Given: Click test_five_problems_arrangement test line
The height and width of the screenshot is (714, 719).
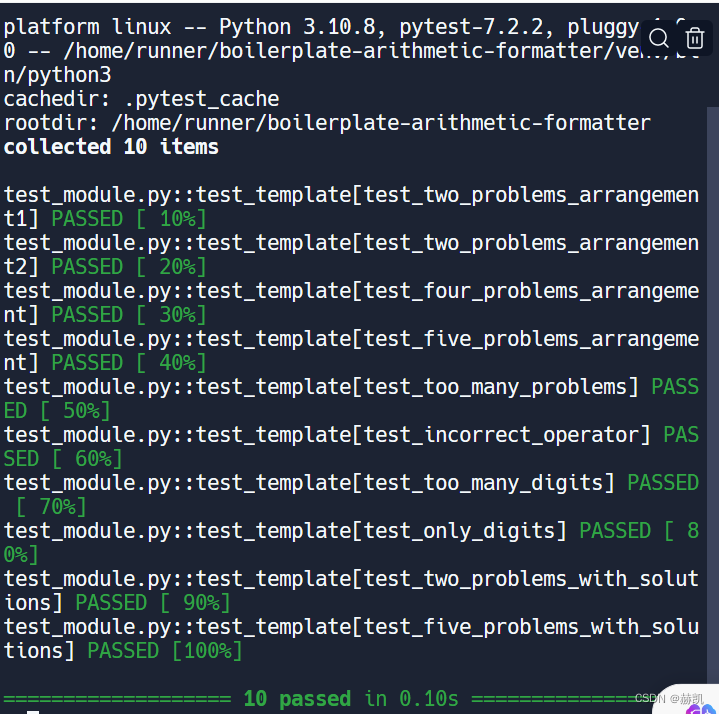Looking at the screenshot, I should (x=351, y=351).
